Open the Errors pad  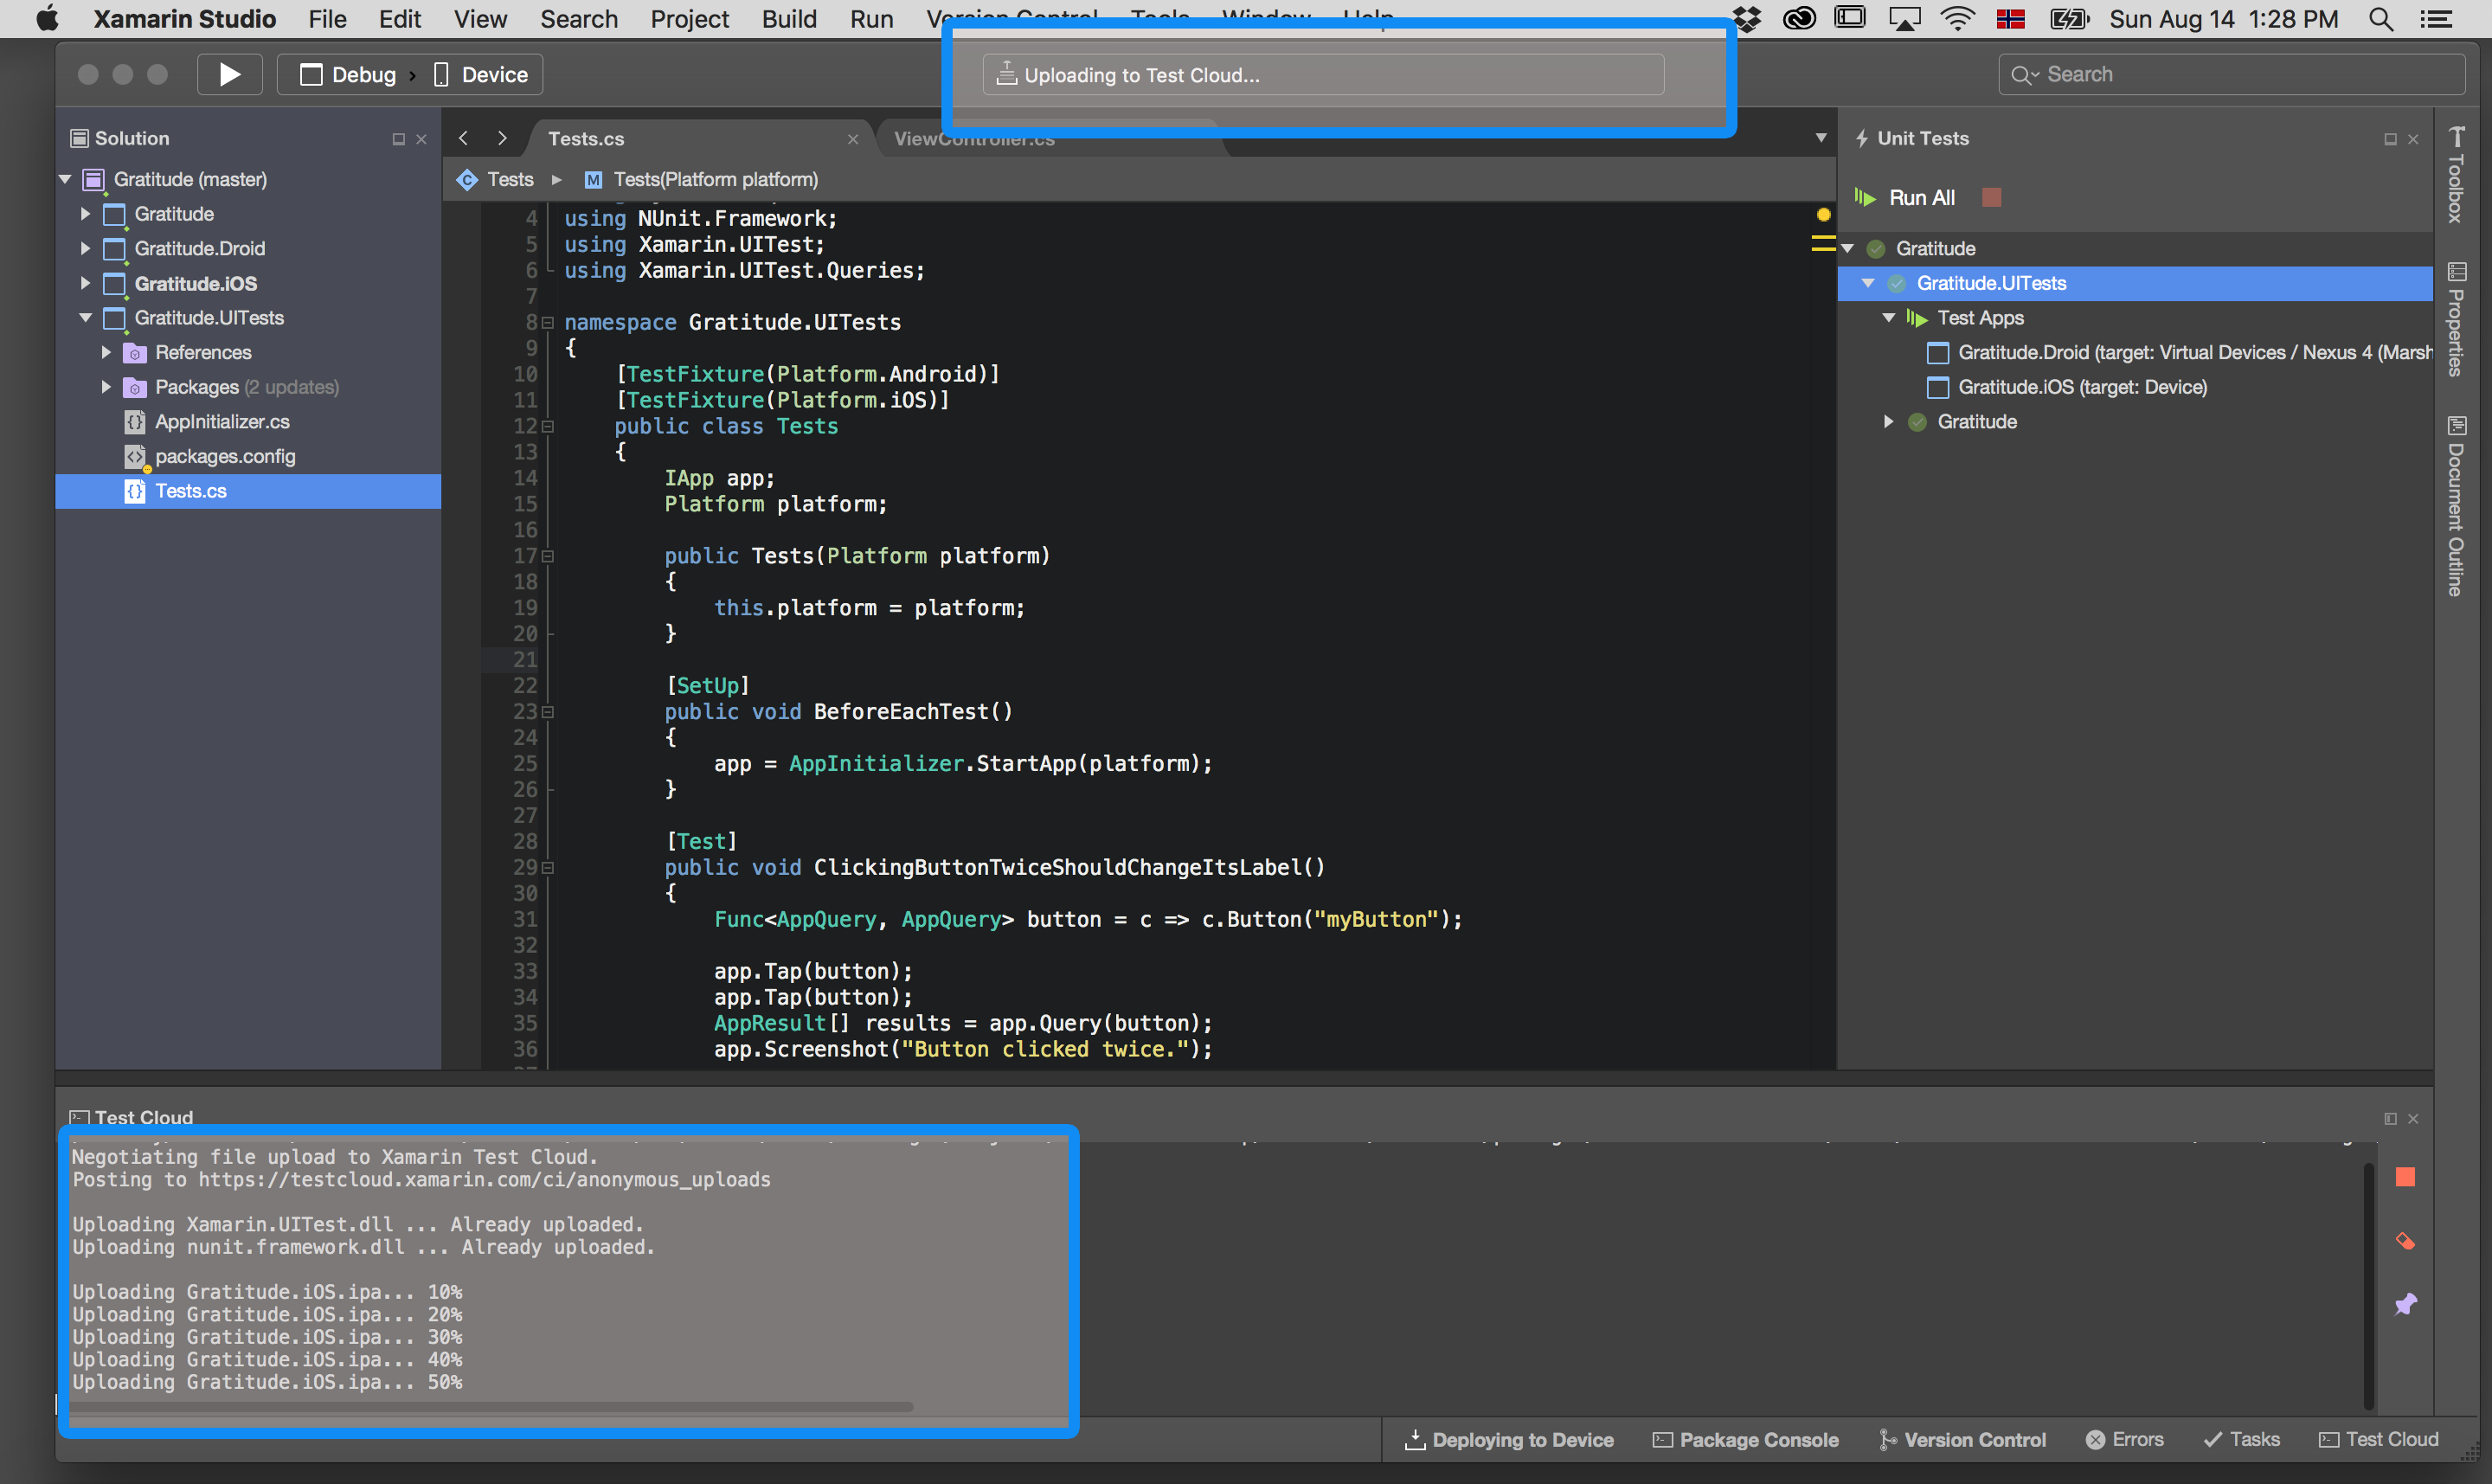click(2124, 1440)
